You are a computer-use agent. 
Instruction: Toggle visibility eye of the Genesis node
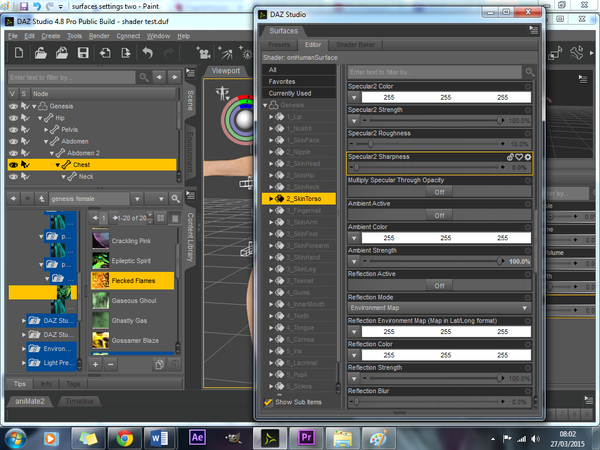click(13, 106)
